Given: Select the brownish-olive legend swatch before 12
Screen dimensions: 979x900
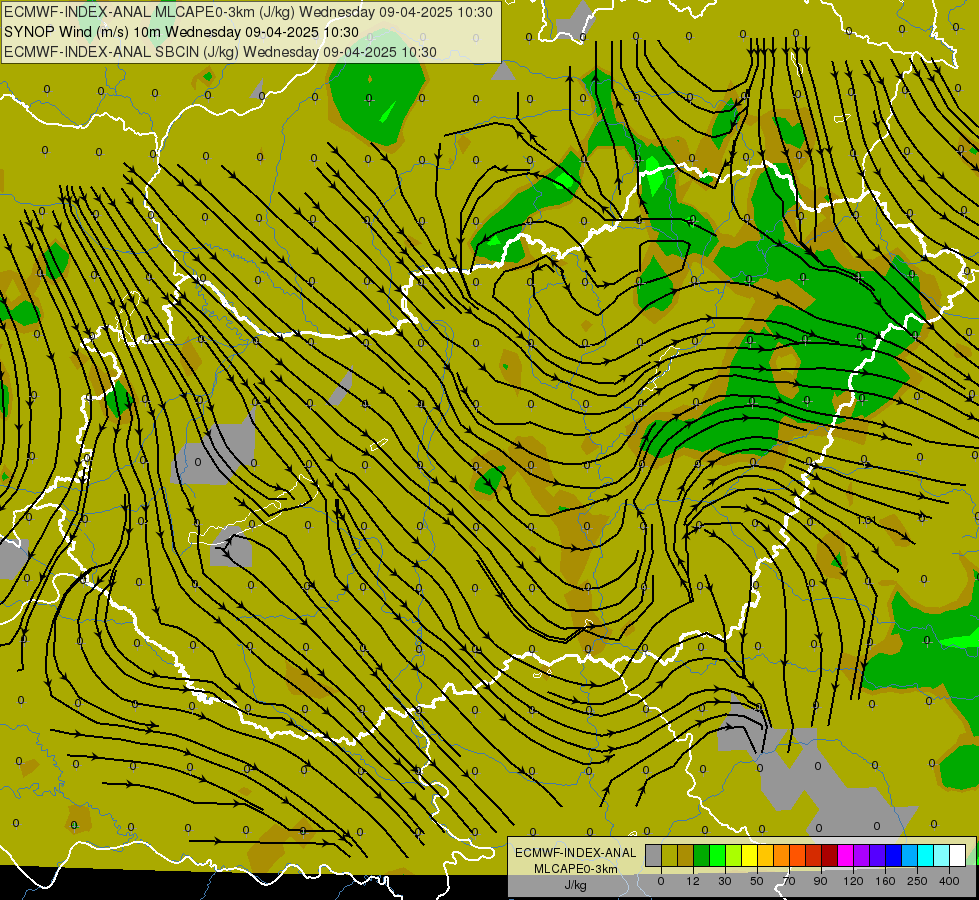Looking at the screenshot, I should coord(686,855).
